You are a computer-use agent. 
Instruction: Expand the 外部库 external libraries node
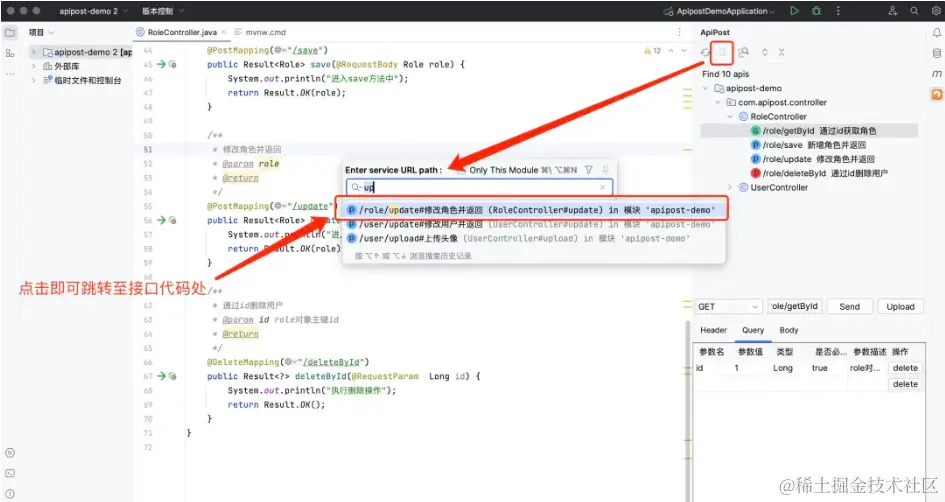tap(34, 66)
